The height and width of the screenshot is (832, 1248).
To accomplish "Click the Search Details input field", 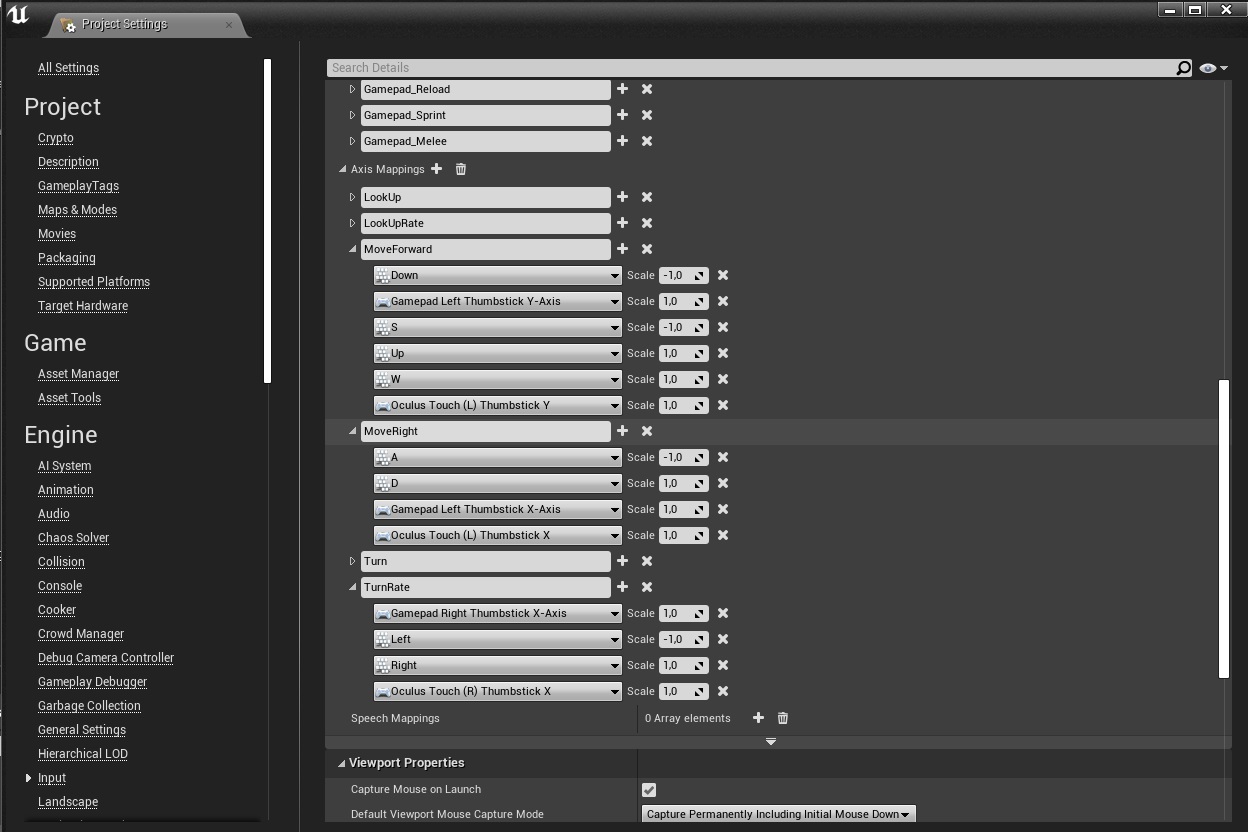I will click(750, 68).
